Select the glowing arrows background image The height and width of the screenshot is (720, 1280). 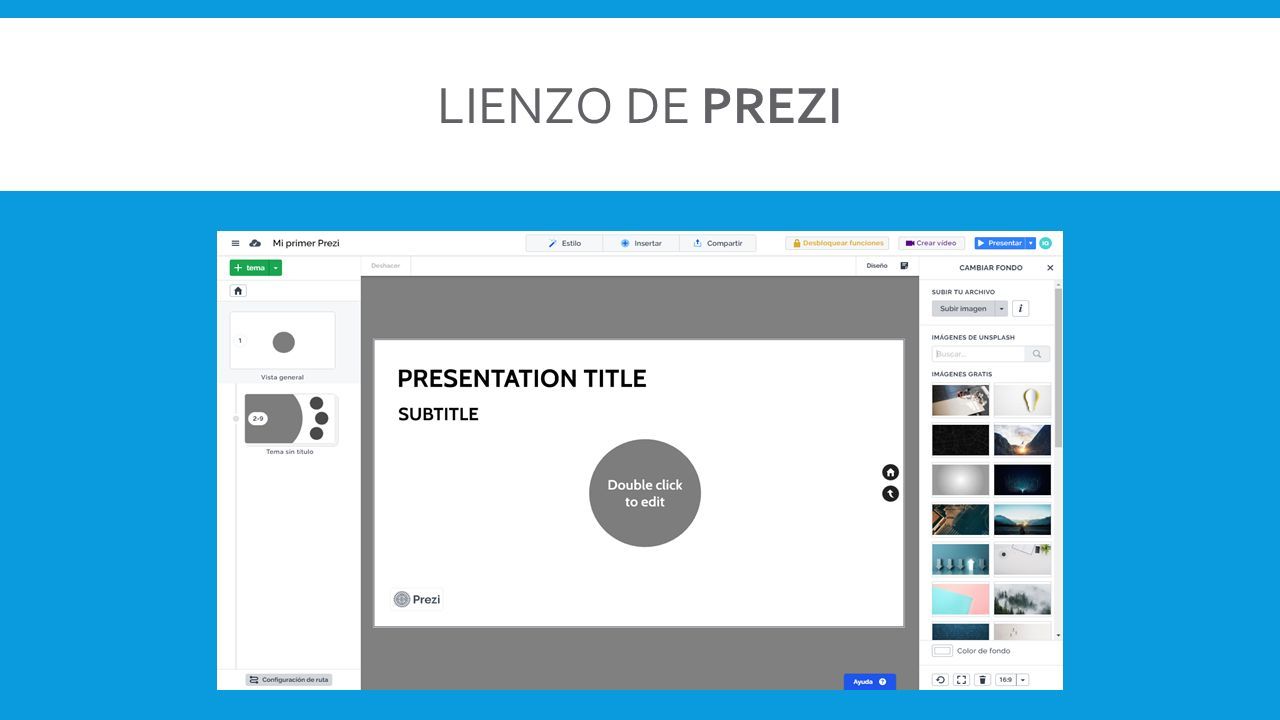click(960, 559)
